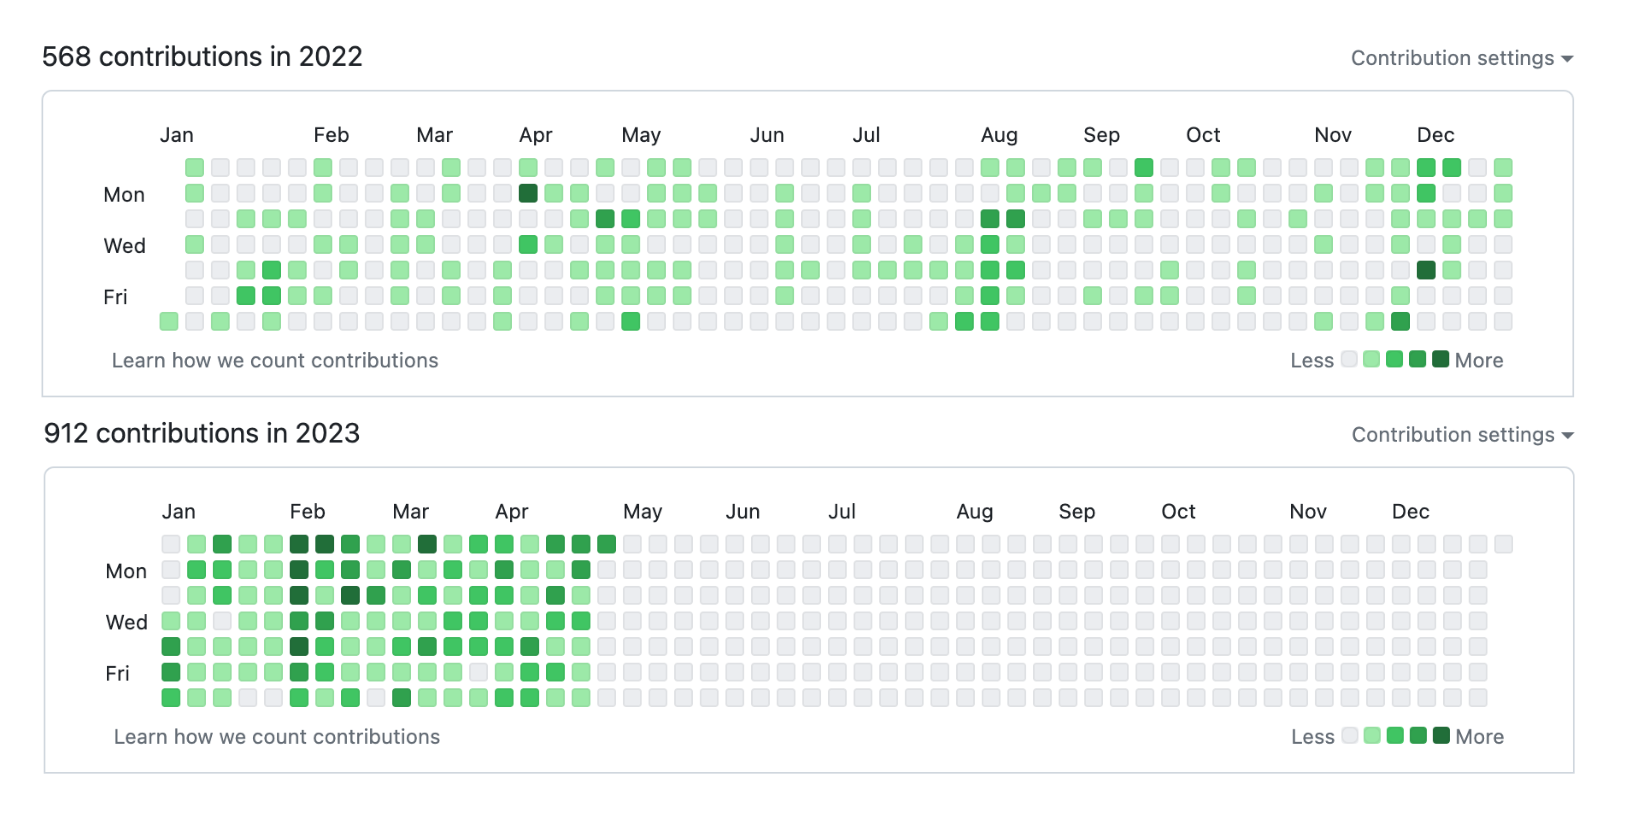This screenshot has height=822, width=1626.
Task: Open Contribution settings dropdown for 2023
Action: tap(1463, 435)
